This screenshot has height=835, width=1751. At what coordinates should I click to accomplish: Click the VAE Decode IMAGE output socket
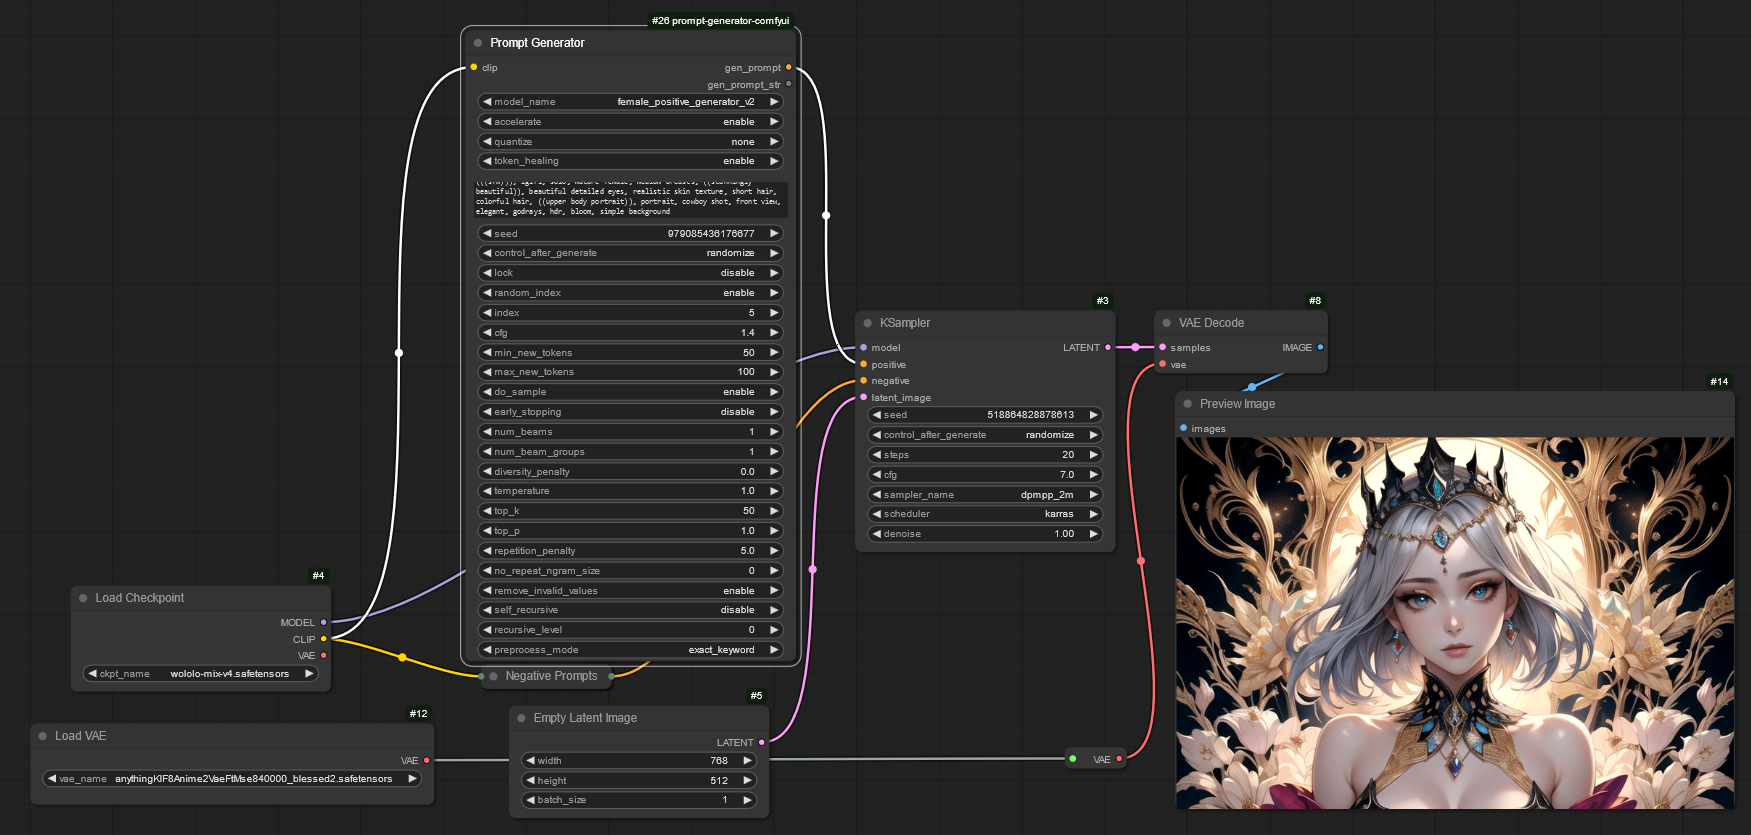pyautogui.click(x=1320, y=347)
